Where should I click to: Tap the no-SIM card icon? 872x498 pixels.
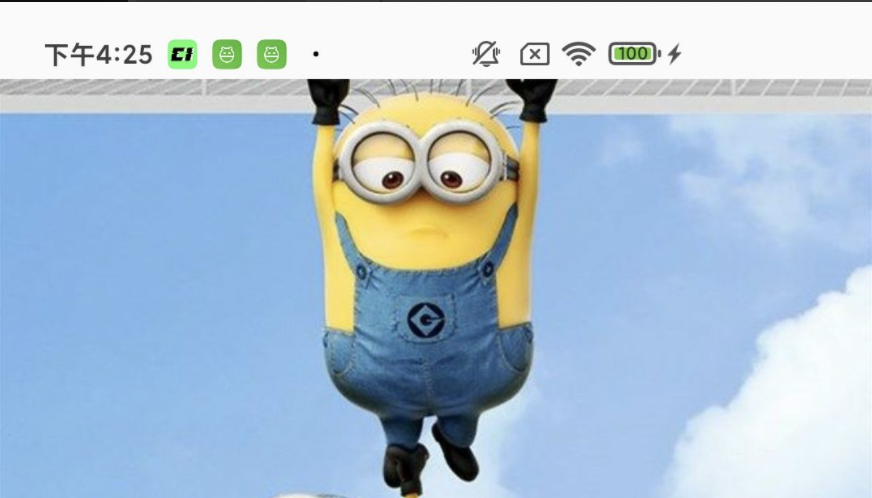(534, 54)
